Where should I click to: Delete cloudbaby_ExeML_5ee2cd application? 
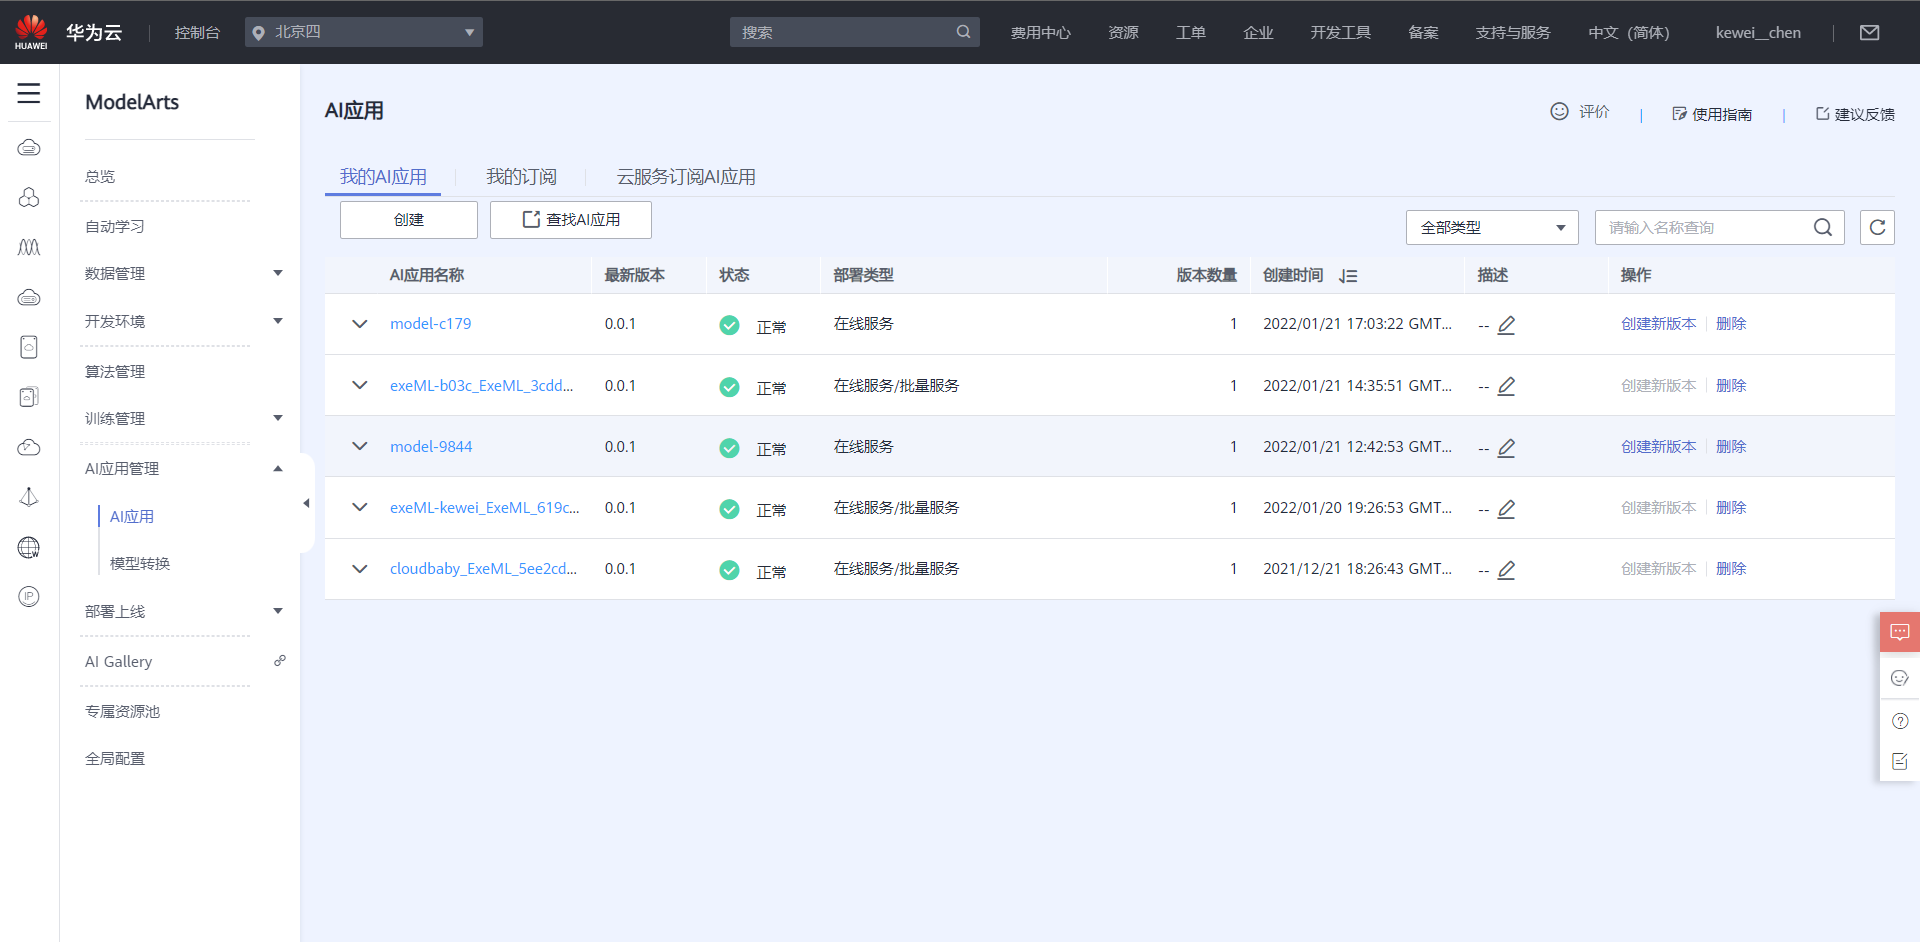(x=1731, y=568)
